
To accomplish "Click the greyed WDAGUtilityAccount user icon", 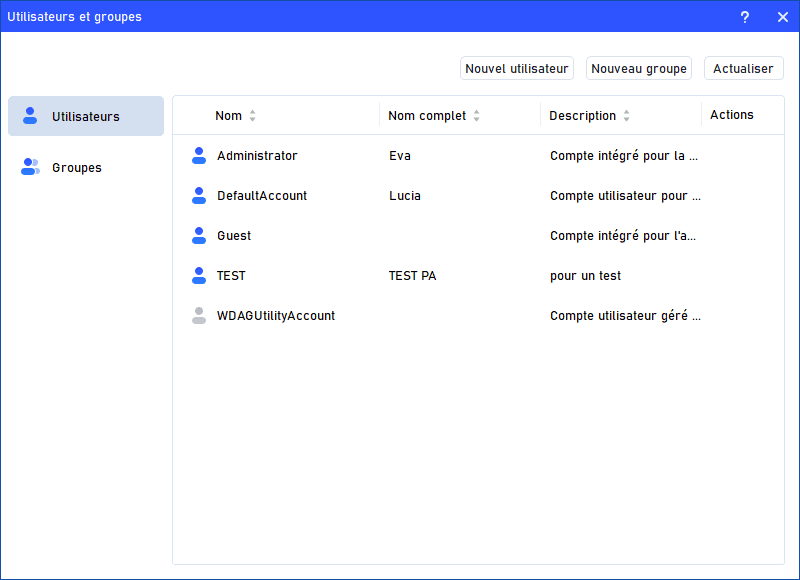I will pyautogui.click(x=199, y=316).
